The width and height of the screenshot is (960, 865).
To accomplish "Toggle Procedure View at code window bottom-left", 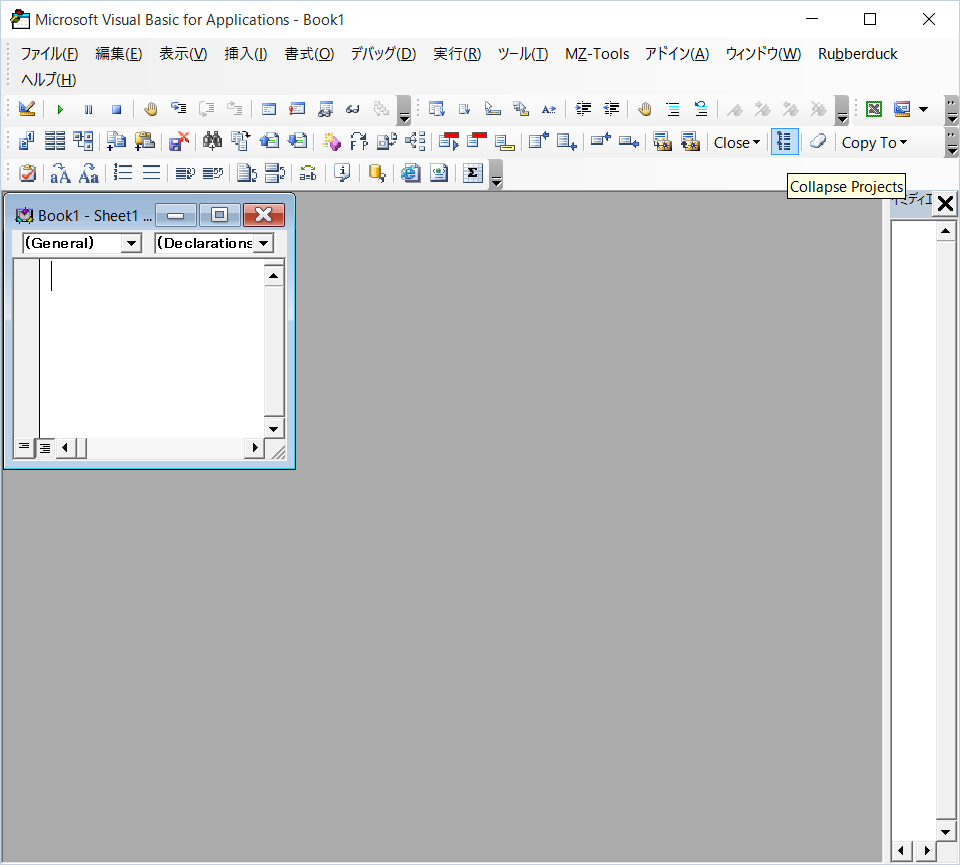I will tap(24, 448).
